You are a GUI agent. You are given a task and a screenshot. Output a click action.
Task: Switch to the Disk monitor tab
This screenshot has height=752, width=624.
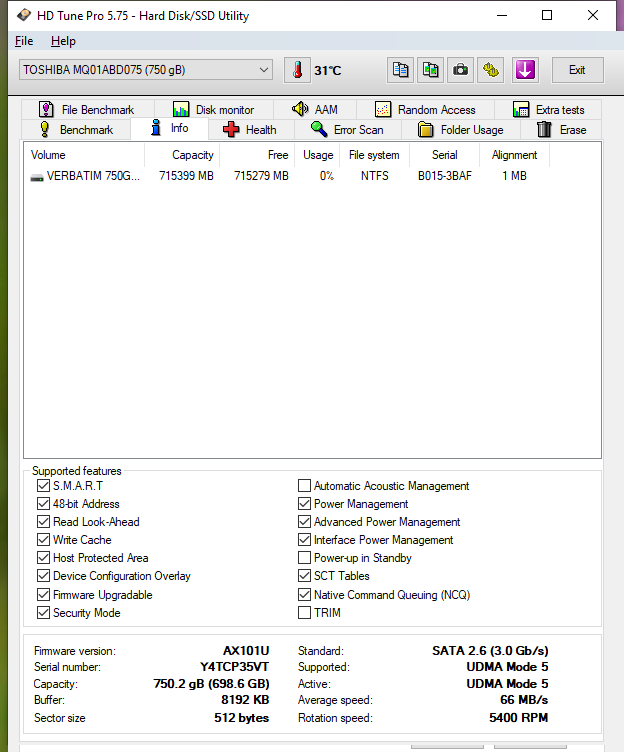pyautogui.click(x=213, y=109)
